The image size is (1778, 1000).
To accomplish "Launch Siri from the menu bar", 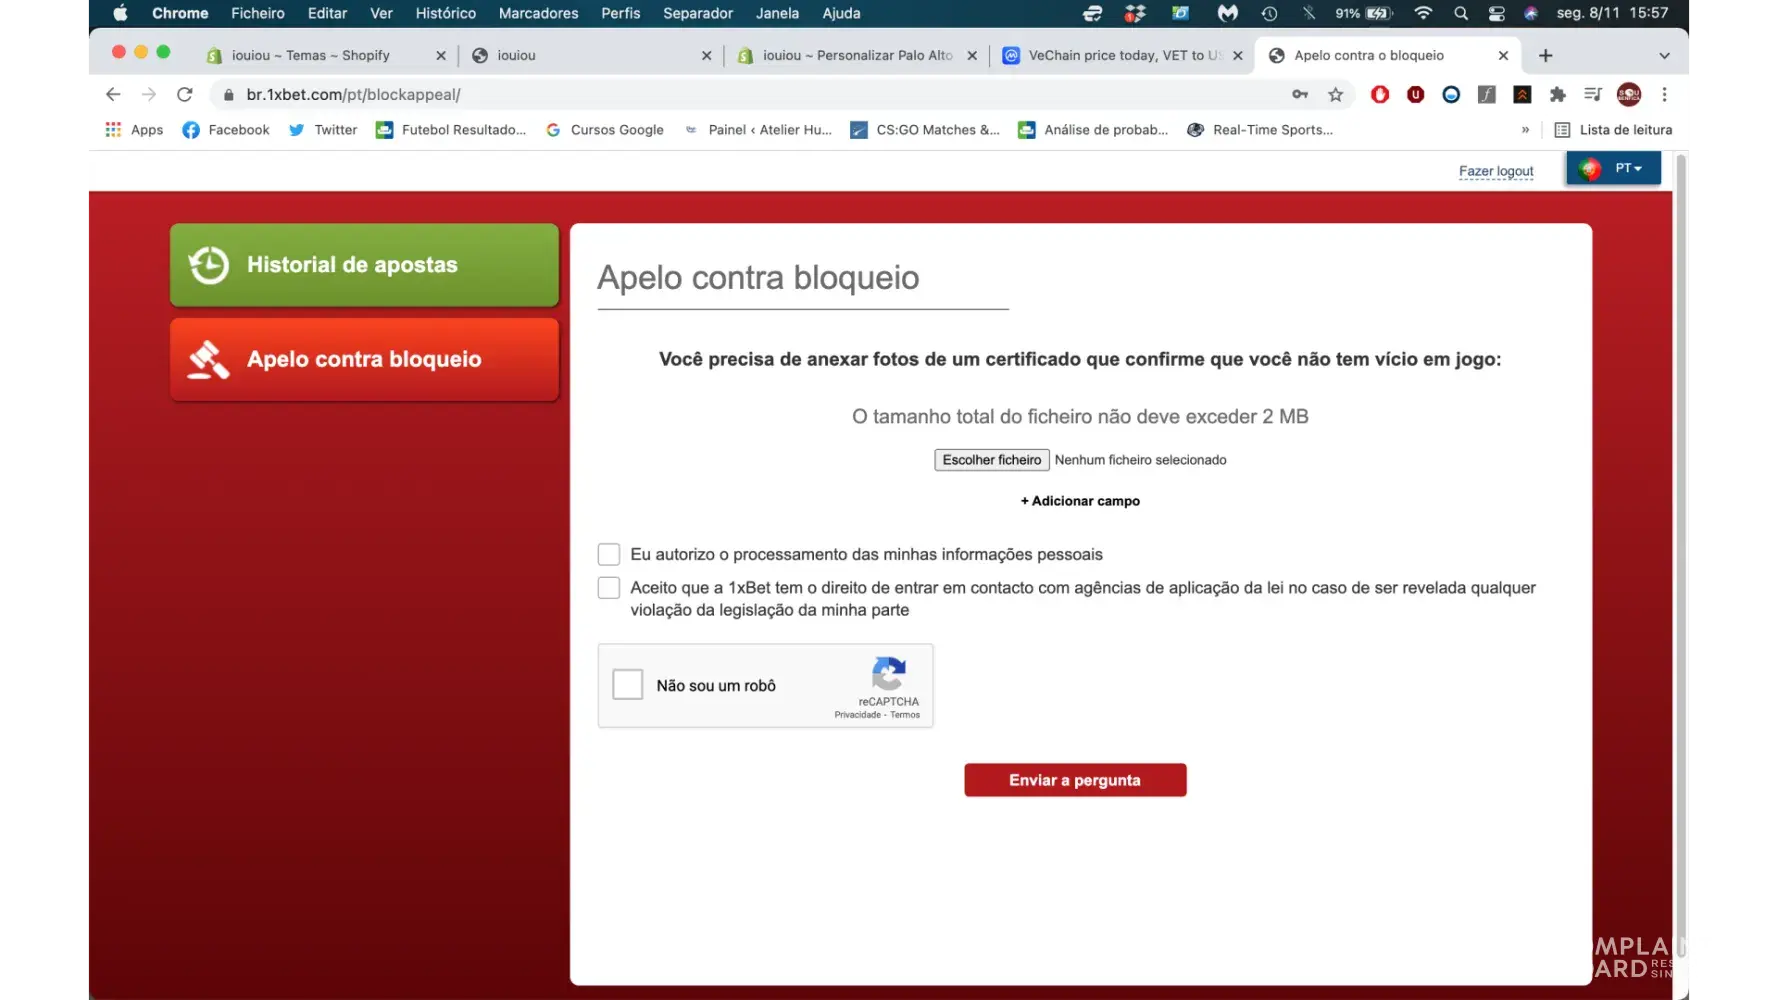I will pos(1531,13).
